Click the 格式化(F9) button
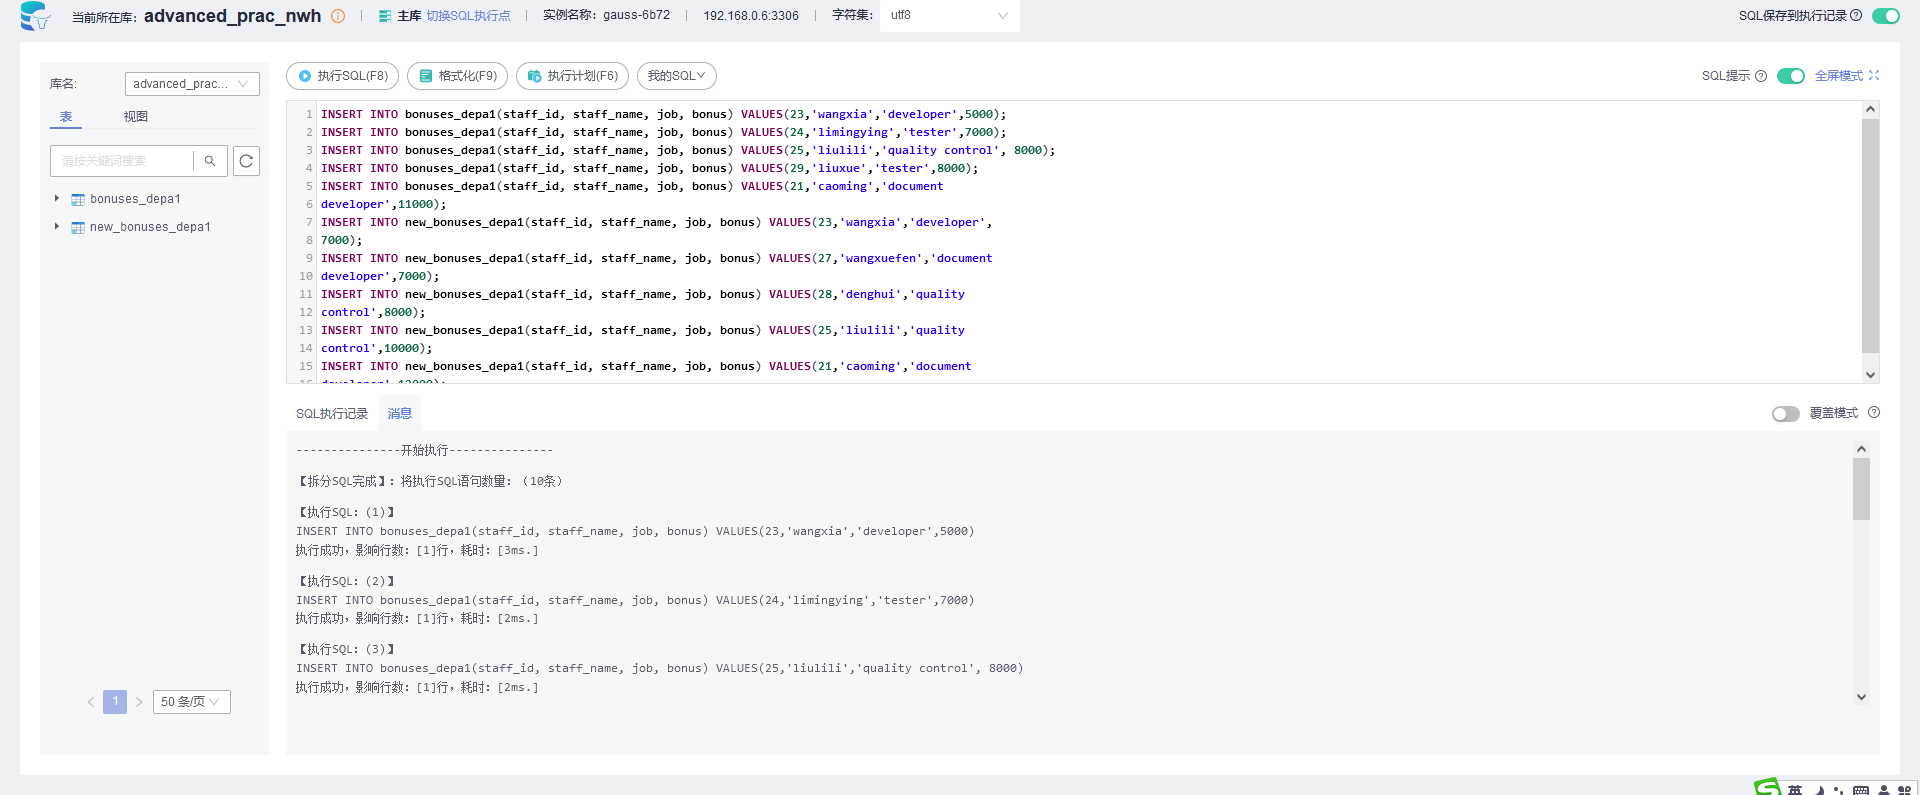 pyautogui.click(x=458, y=76)
